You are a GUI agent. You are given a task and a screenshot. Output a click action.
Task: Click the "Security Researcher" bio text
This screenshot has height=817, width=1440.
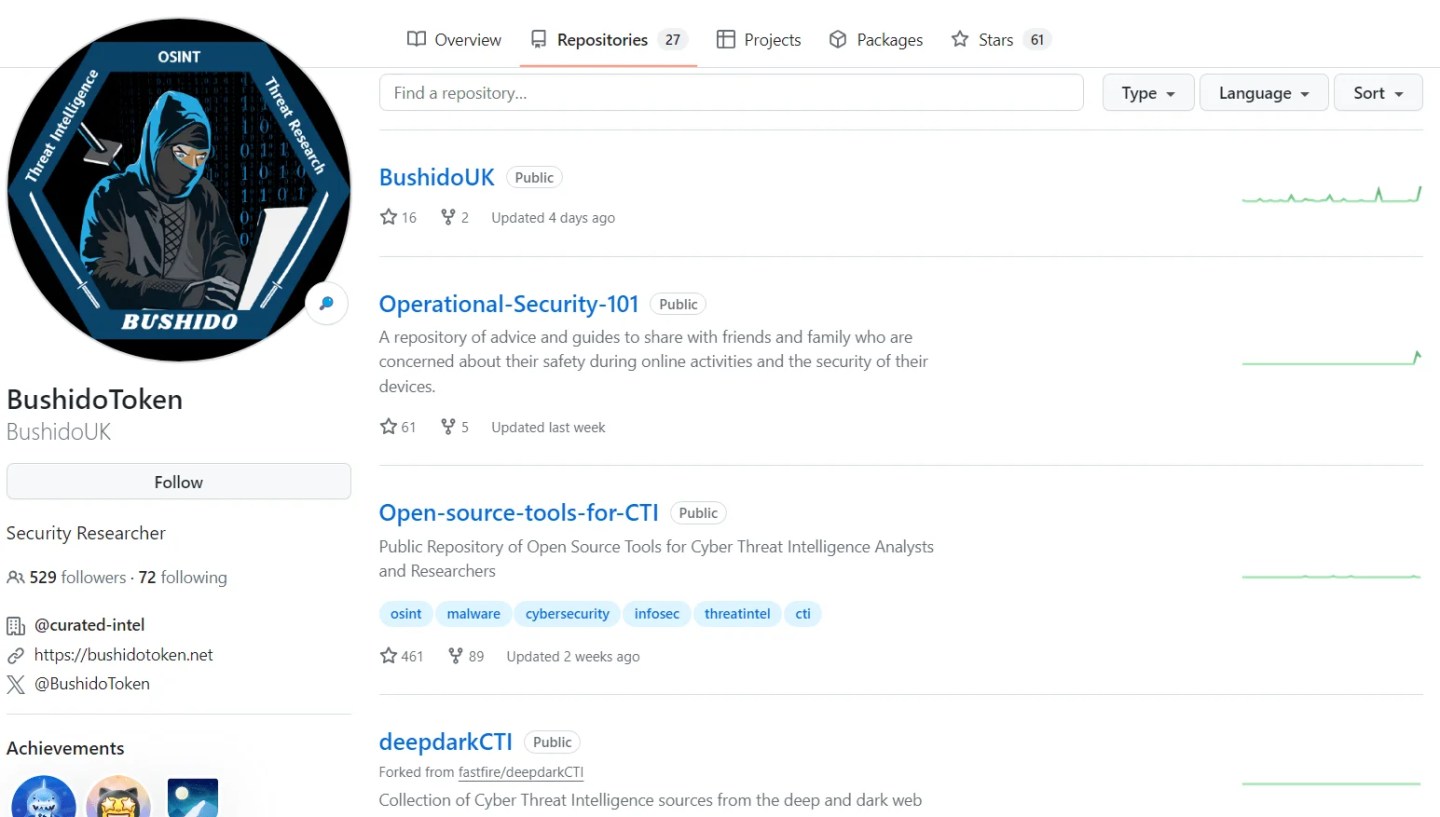[86, 533]
